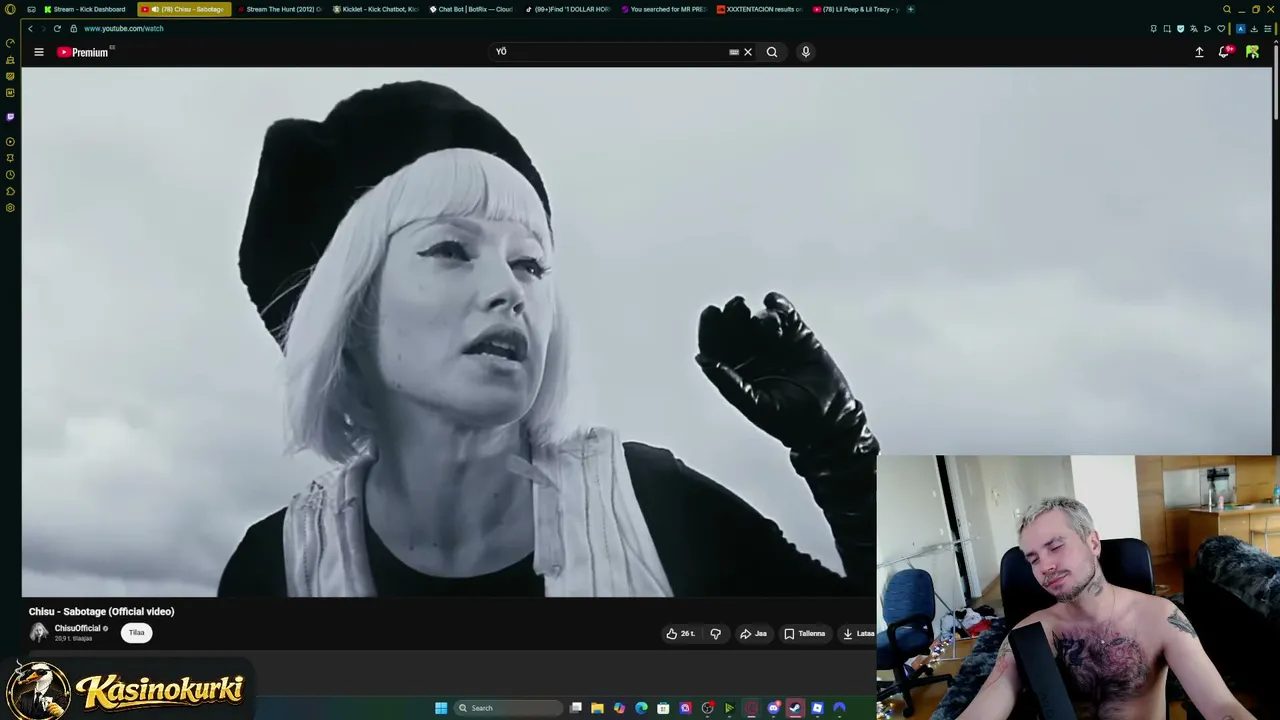
Task: Open the YouTube notifications bell
Action: click(1224, 52)
